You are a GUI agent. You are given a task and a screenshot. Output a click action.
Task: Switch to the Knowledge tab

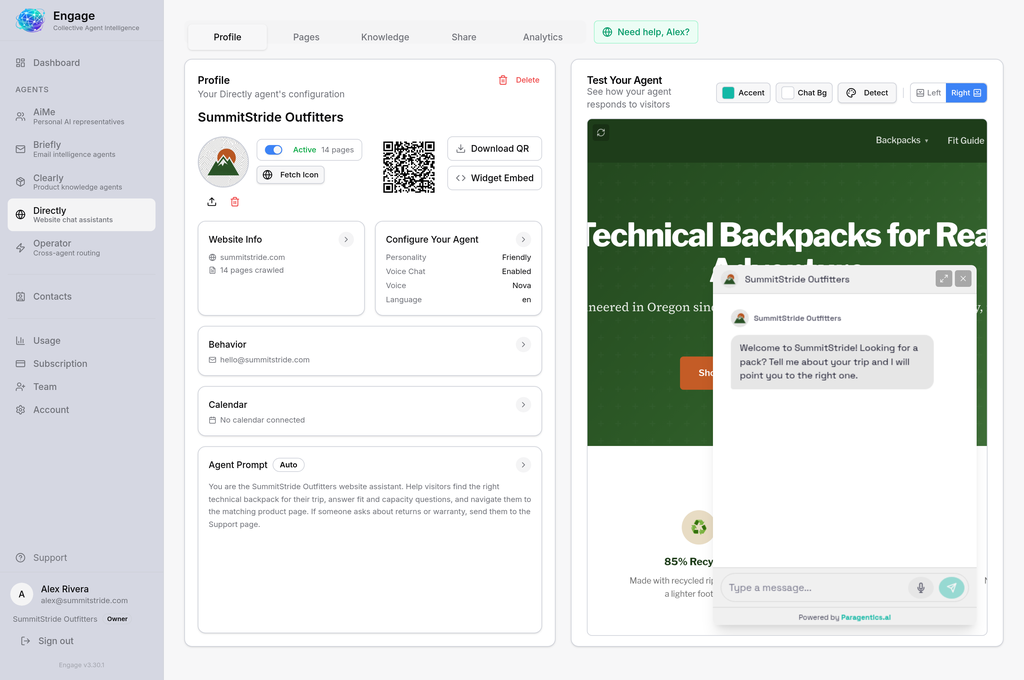[385, 37]
